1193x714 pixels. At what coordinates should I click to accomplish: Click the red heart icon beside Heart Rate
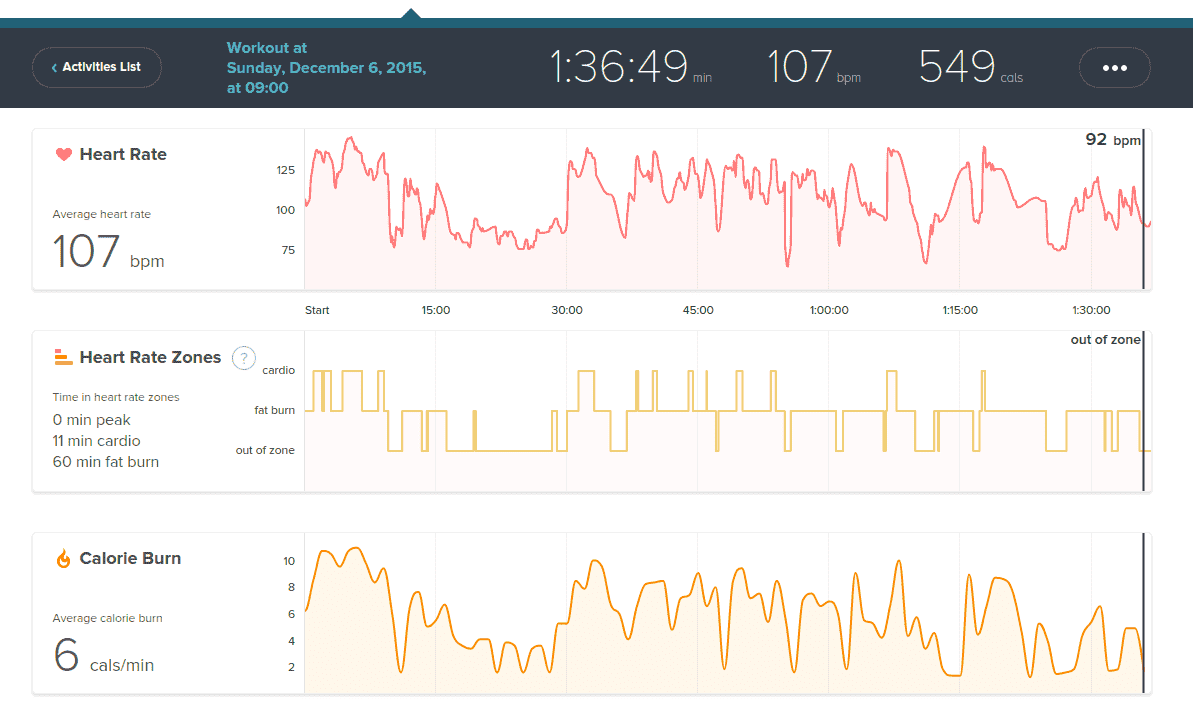(x=63, y=155)
